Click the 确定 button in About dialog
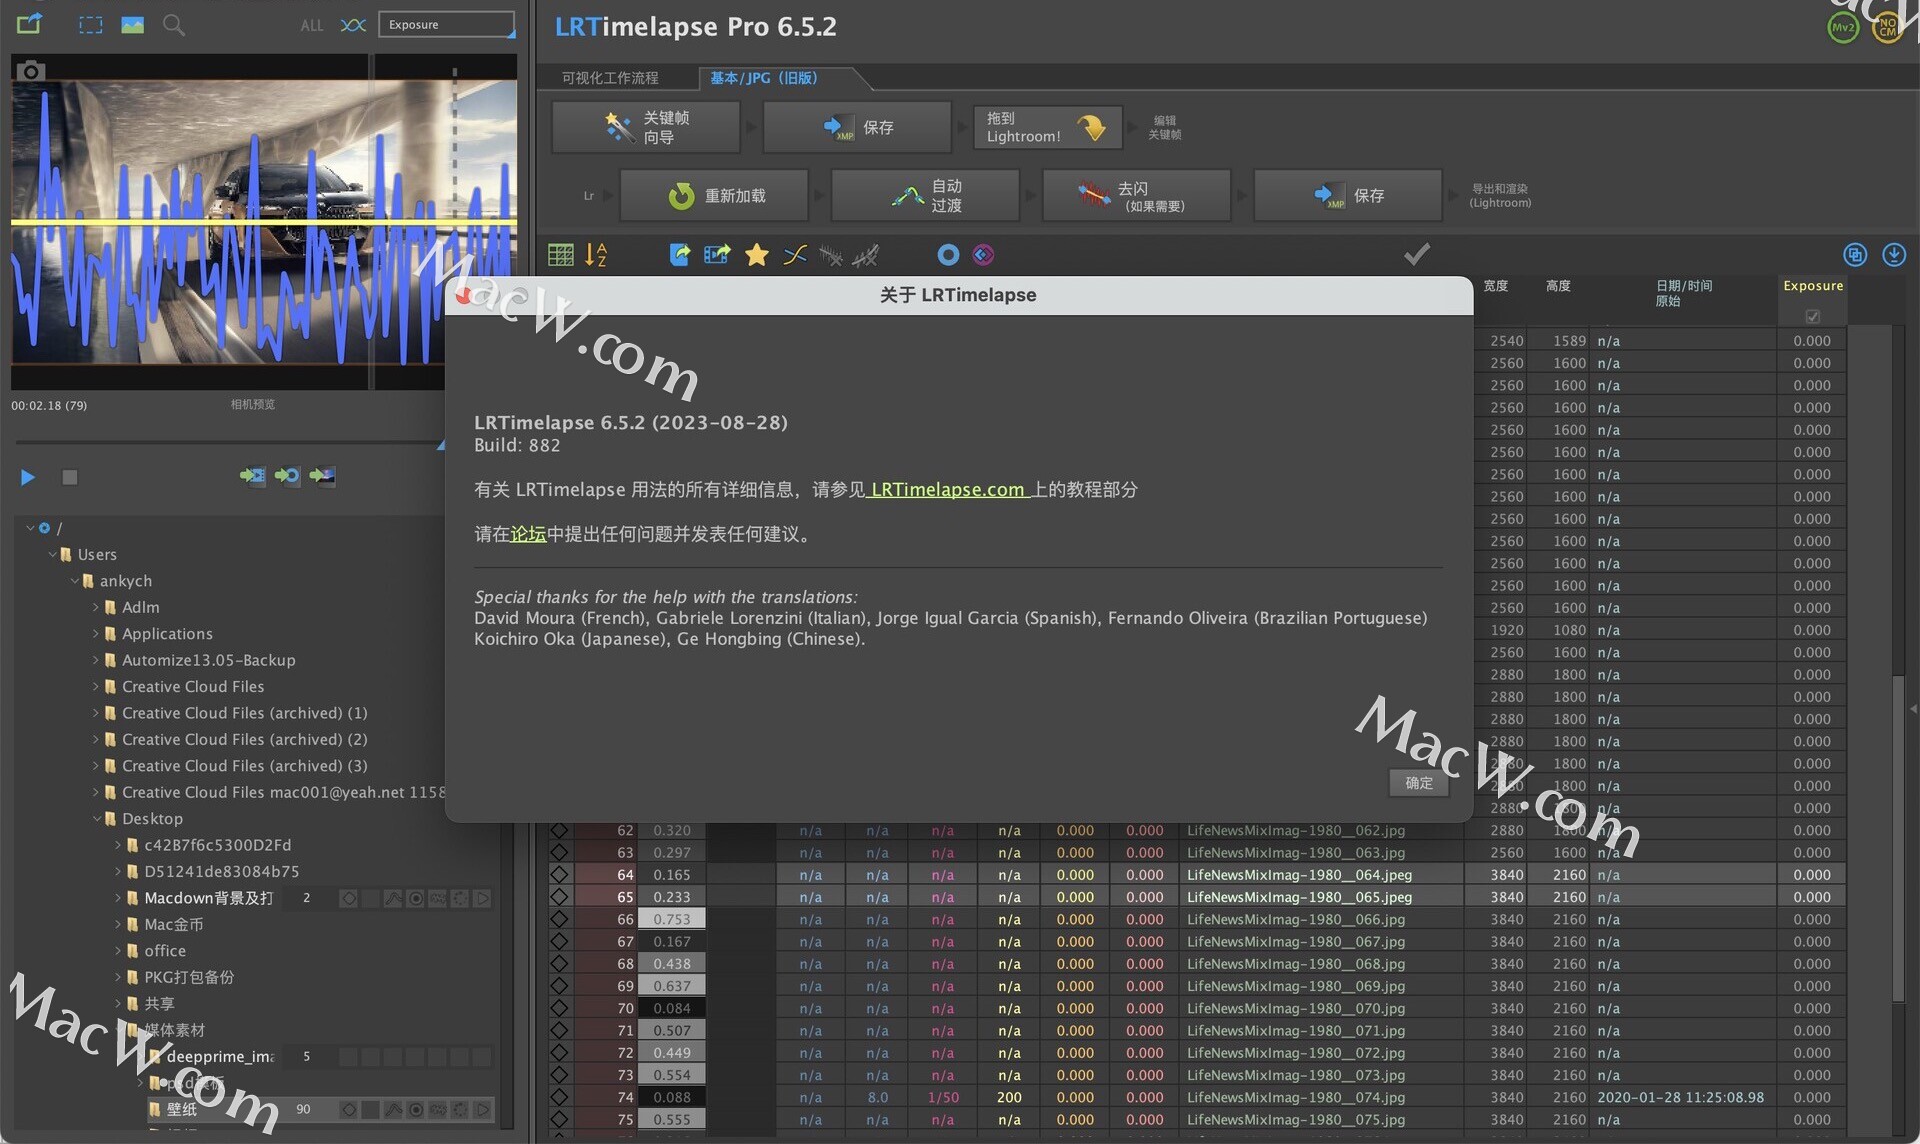The image size is (1920, 1144). [x=1419, y=783]
